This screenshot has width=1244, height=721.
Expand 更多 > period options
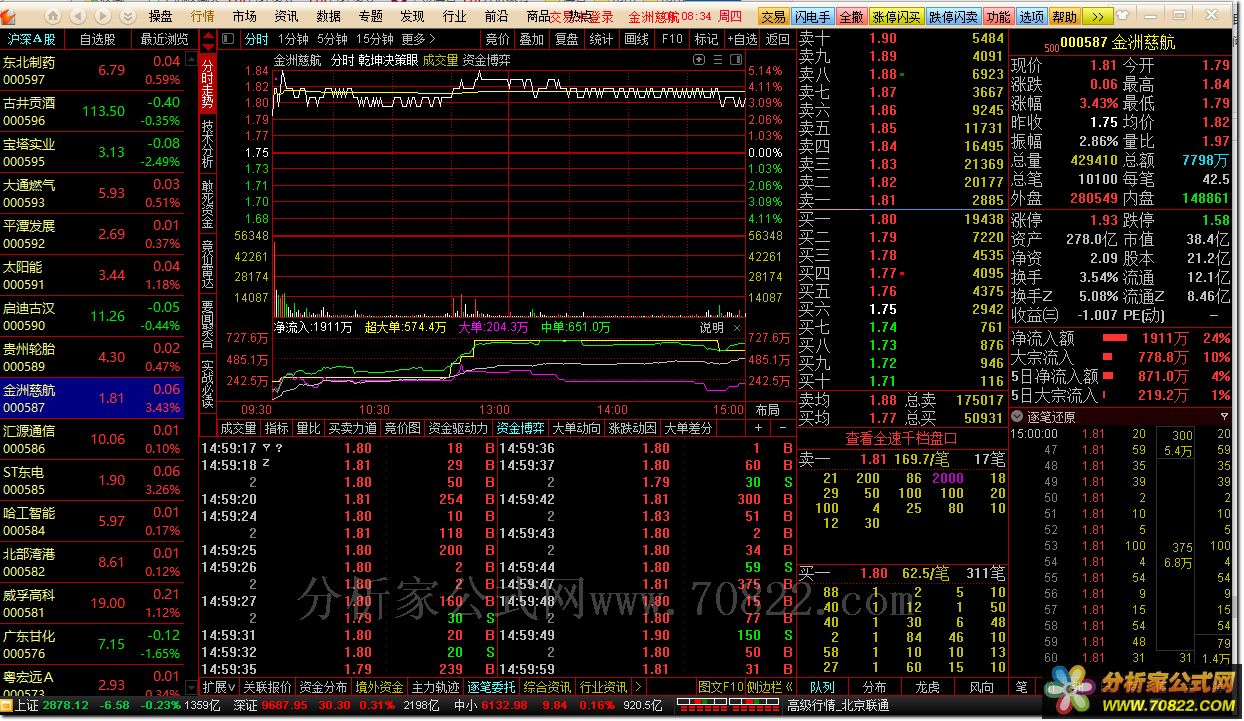pyautogui.click(x=418, y=39)
